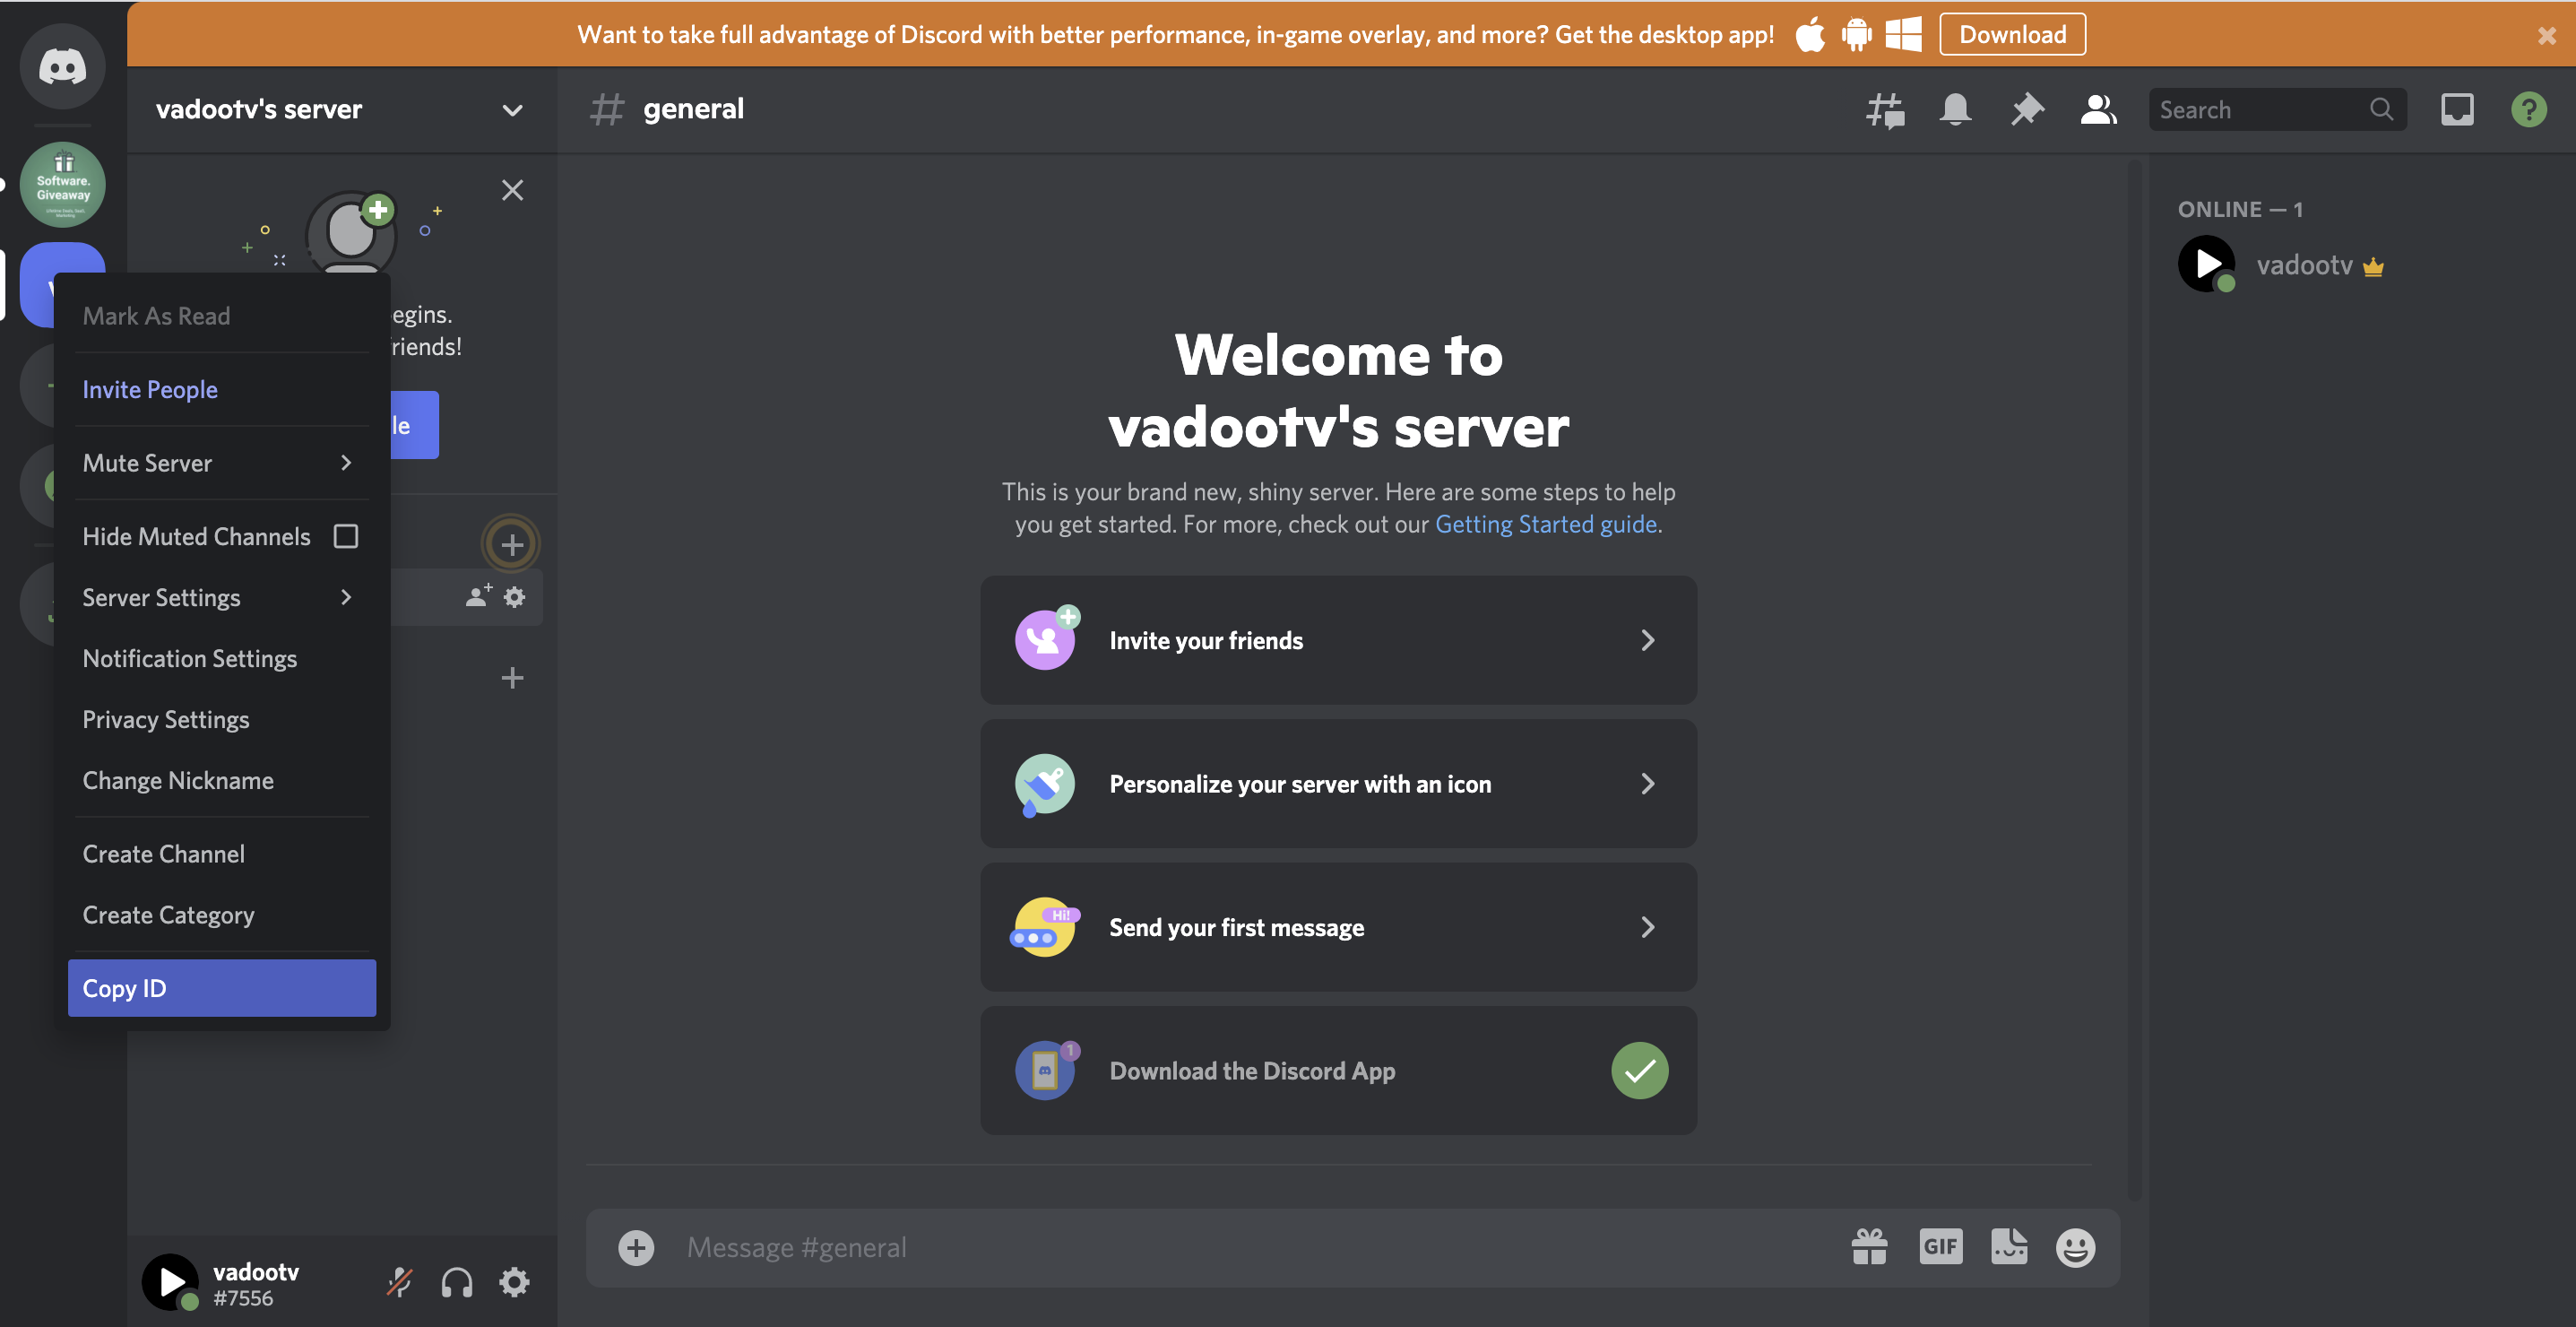The width and height of the screenshot is (2576, 1327).
Task: Open User Settings gear icon
Action: pyautogui.click(x=514, y=1282)
